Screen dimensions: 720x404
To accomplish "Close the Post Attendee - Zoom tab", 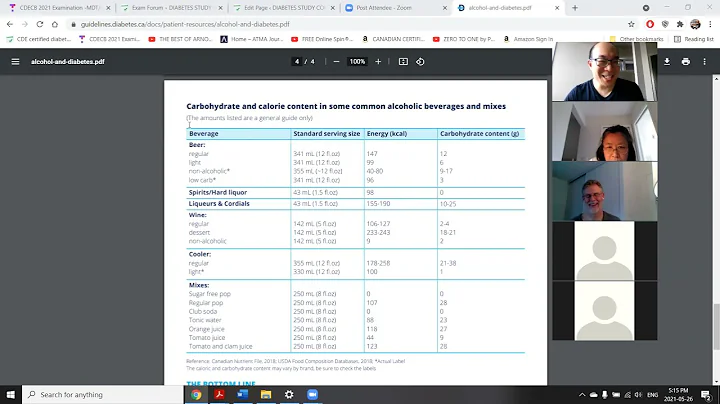I will (x=444, y=8).
